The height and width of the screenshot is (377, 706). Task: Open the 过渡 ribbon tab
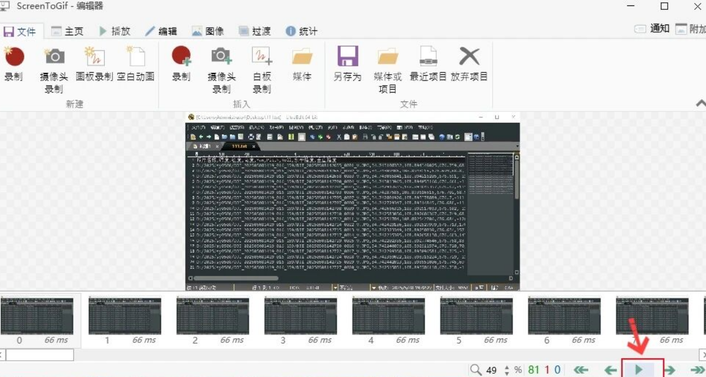(x=255, y=31)
